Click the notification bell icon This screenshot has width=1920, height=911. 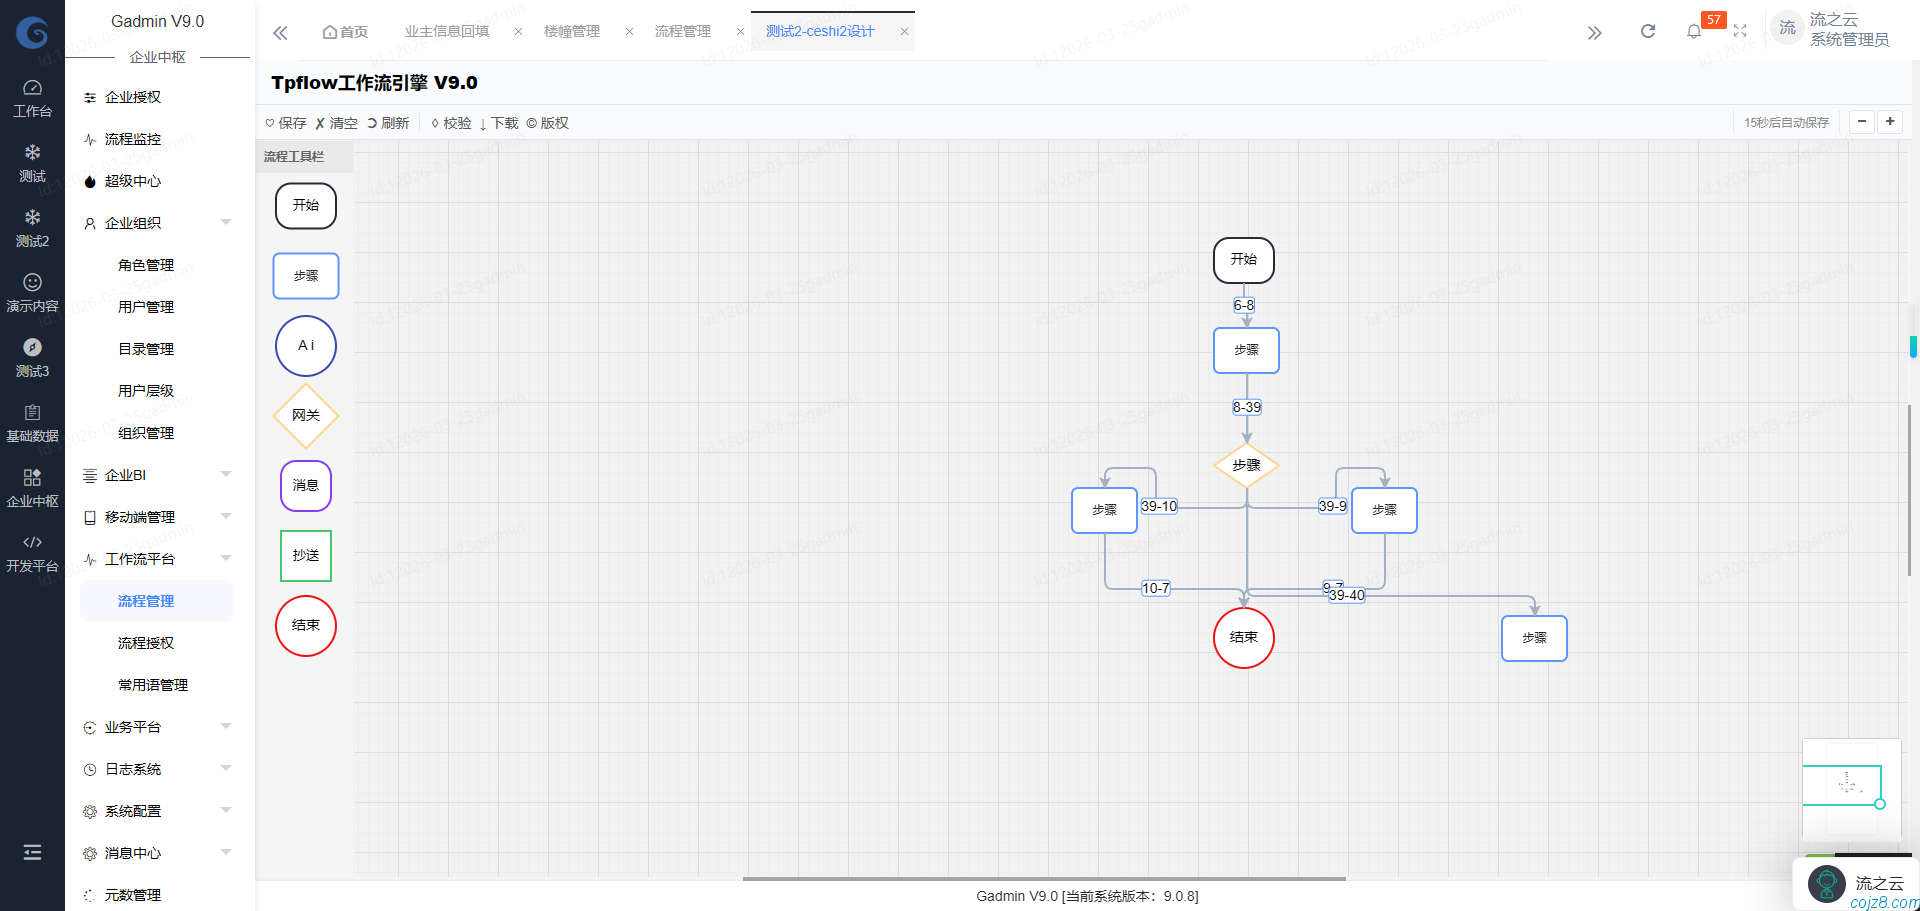(1693, 32)
